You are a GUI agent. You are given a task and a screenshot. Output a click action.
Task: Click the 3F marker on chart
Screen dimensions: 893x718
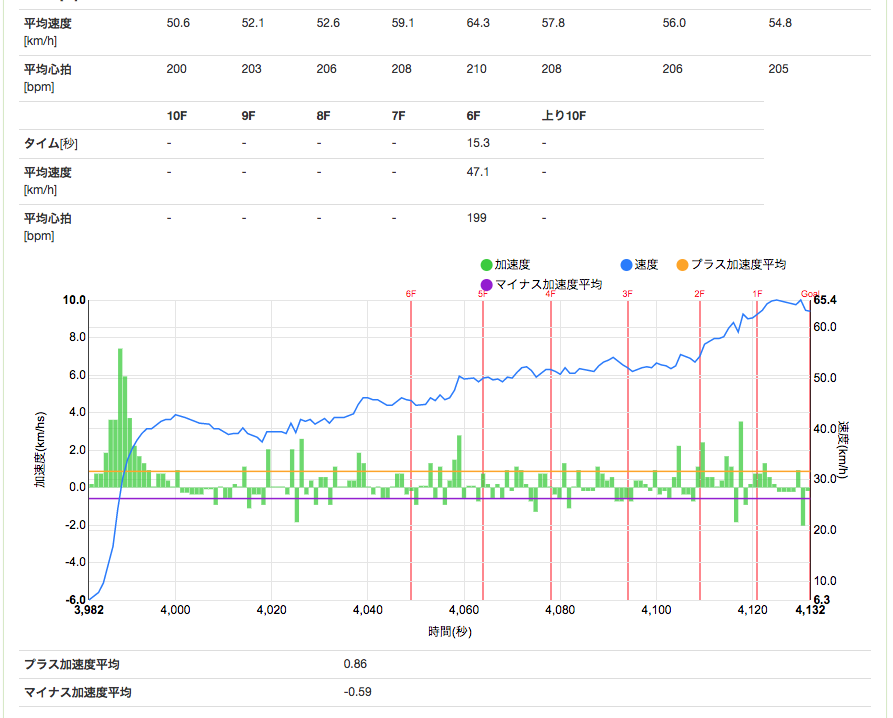(628, 294)
